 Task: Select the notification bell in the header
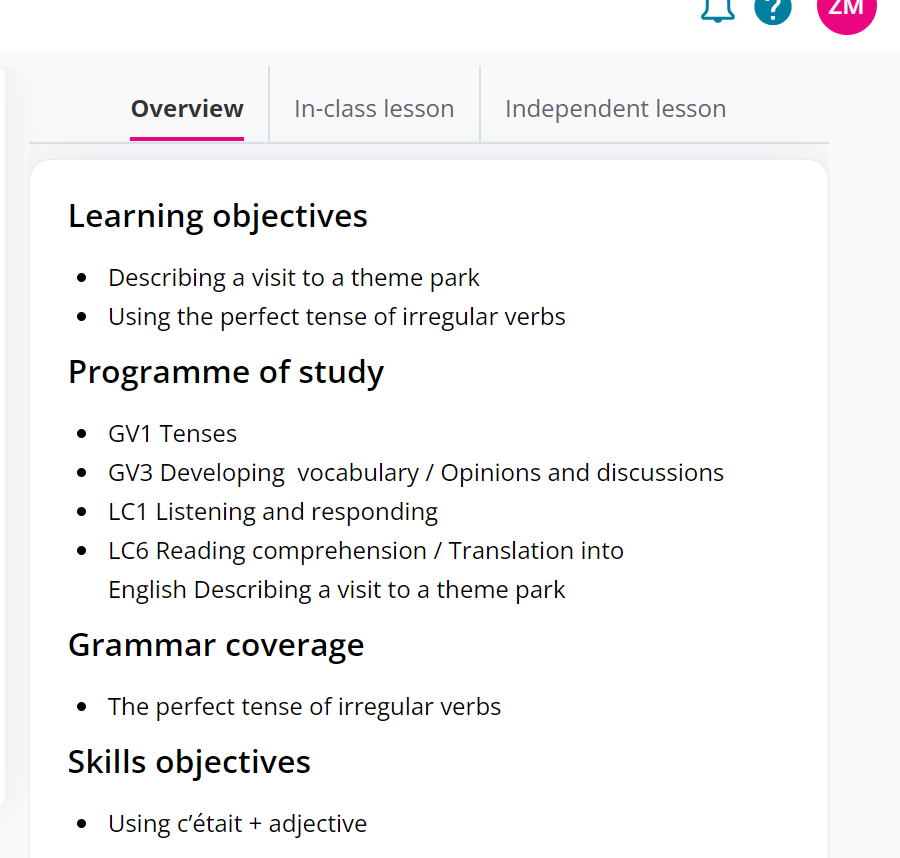point(717,10)
